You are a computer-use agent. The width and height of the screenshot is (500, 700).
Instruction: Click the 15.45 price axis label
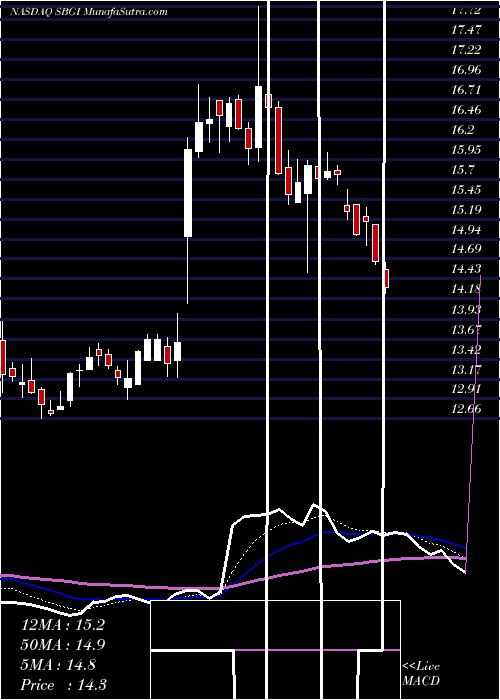tap(466, 190)
